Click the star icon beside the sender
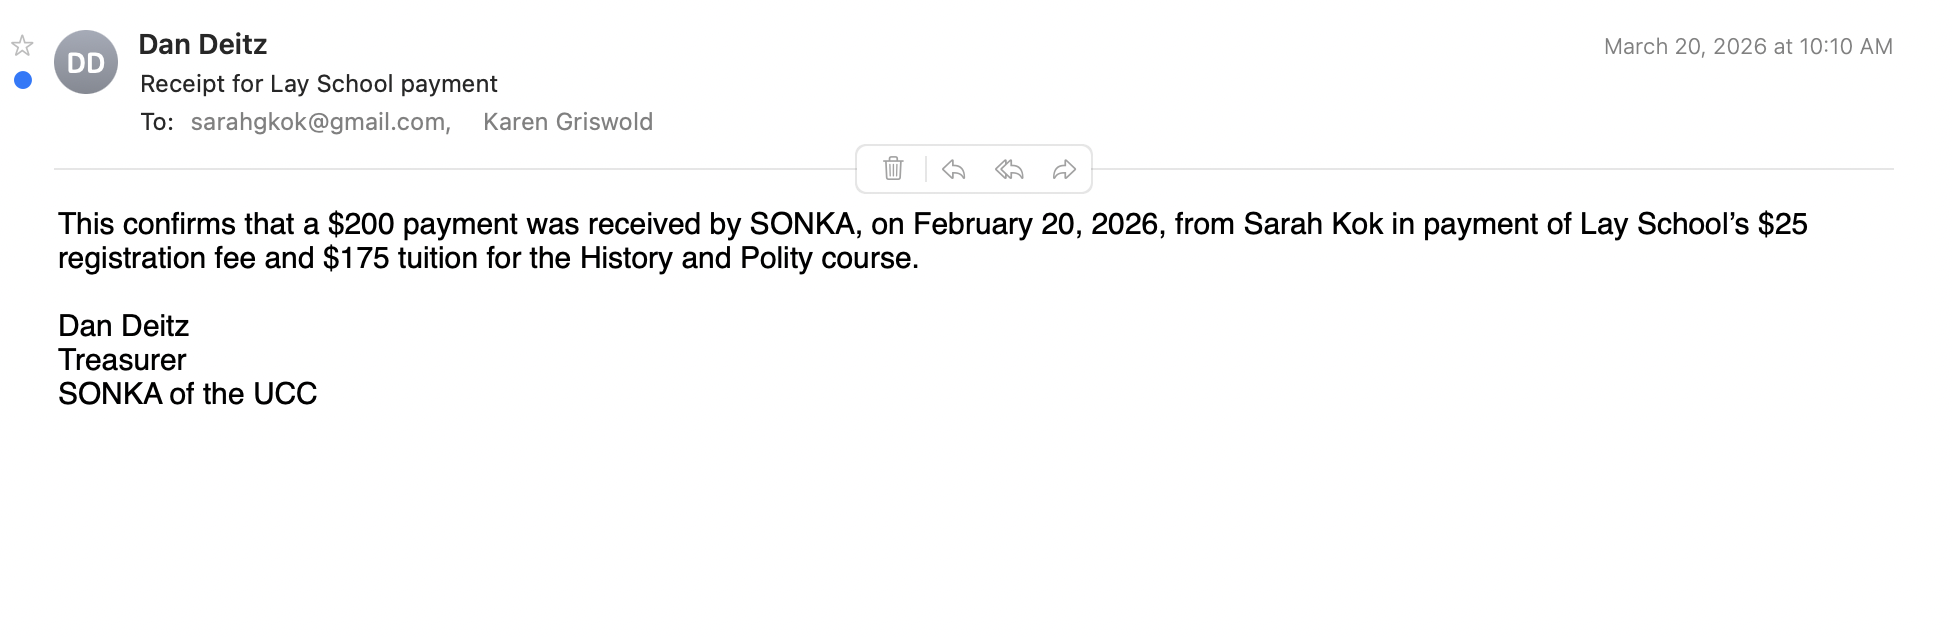 coord(22,46)
